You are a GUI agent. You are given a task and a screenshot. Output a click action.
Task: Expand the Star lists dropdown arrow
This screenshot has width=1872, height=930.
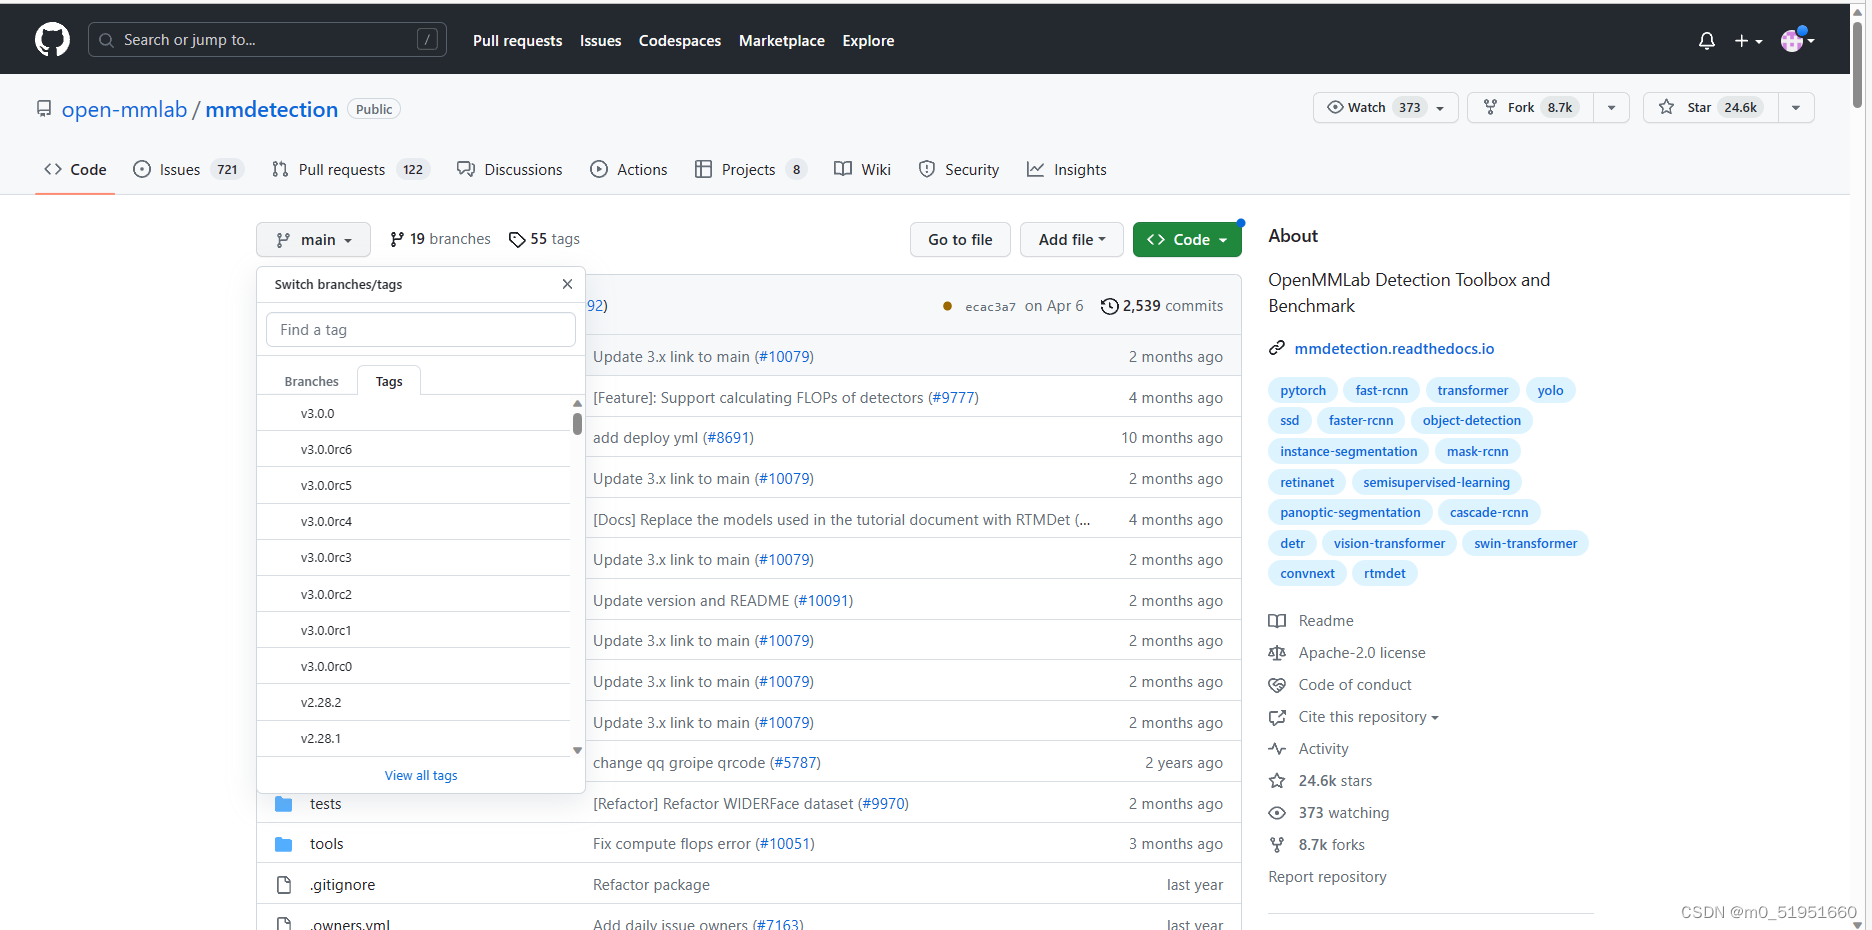pyautogui.click(x=1796, y=107)
